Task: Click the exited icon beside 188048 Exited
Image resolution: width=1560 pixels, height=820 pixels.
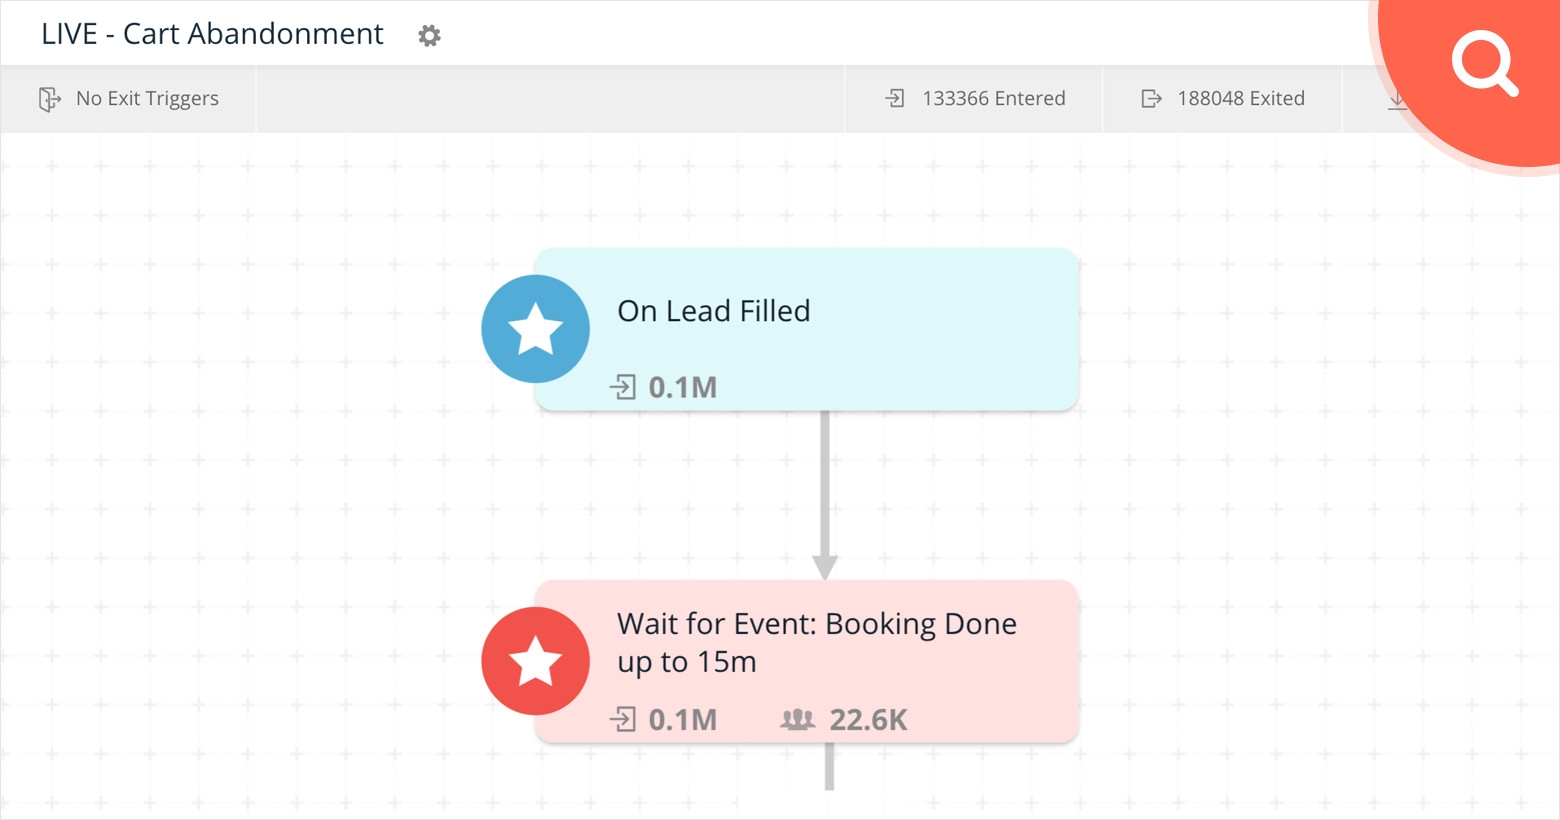Action: 1152,98
